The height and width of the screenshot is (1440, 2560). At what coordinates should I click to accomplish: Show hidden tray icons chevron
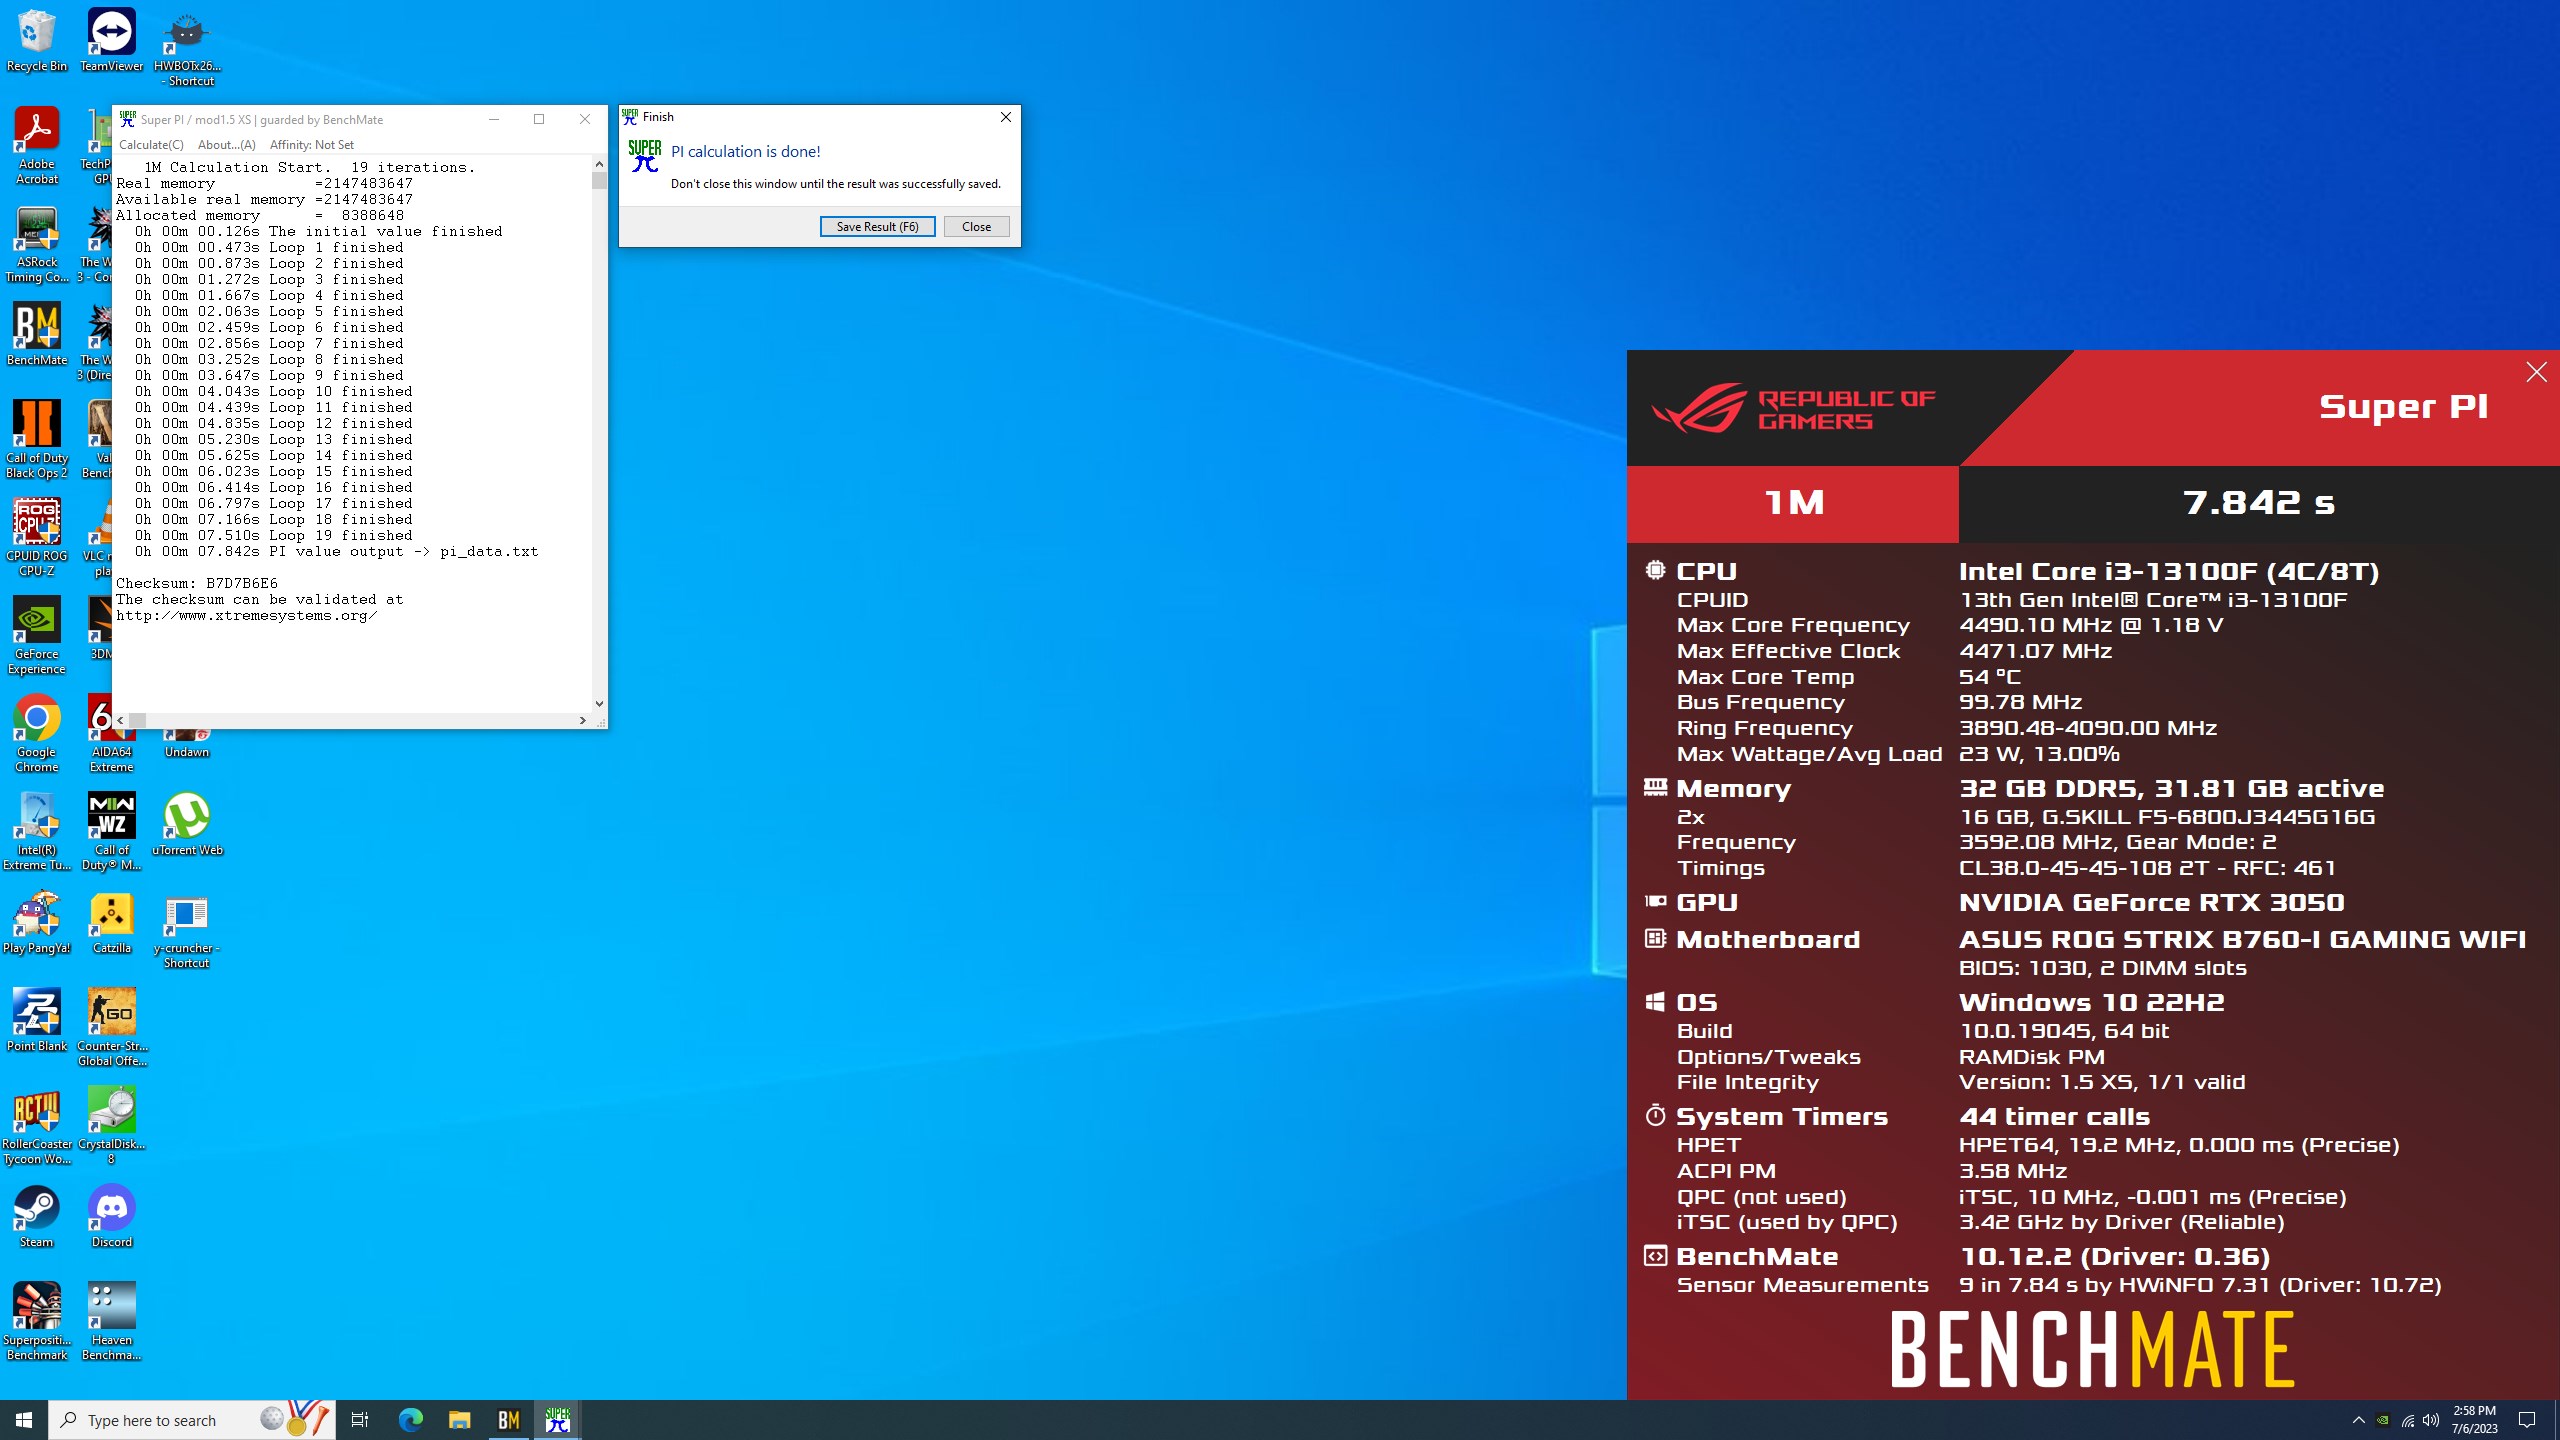pyautogui.click(x=2359, y=1420)
